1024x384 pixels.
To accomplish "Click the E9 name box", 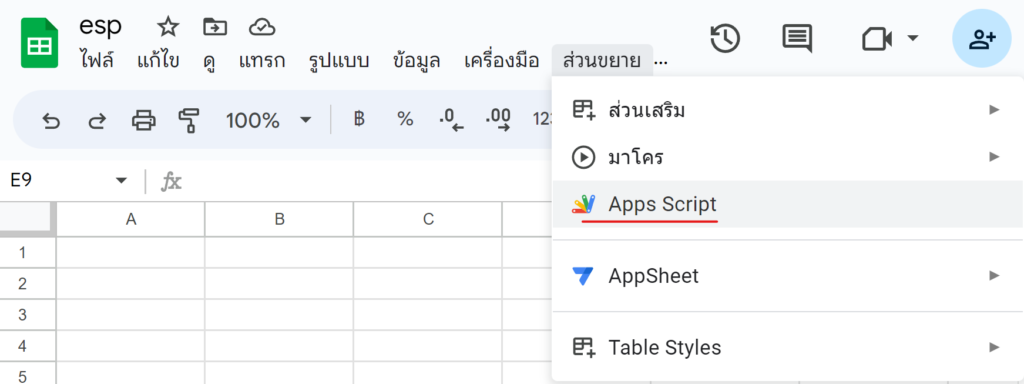I will [57, 181].
